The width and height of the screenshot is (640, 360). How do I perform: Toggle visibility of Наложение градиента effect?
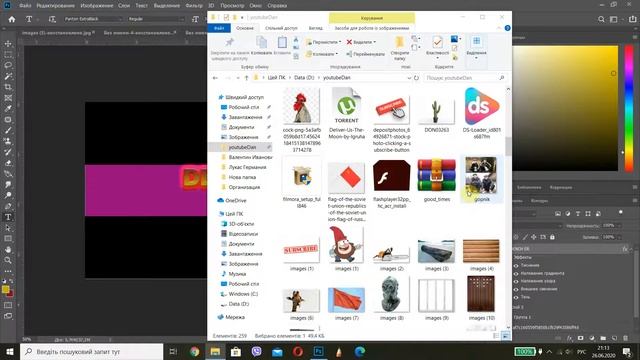pyautogui.click(x=516, y=273)
